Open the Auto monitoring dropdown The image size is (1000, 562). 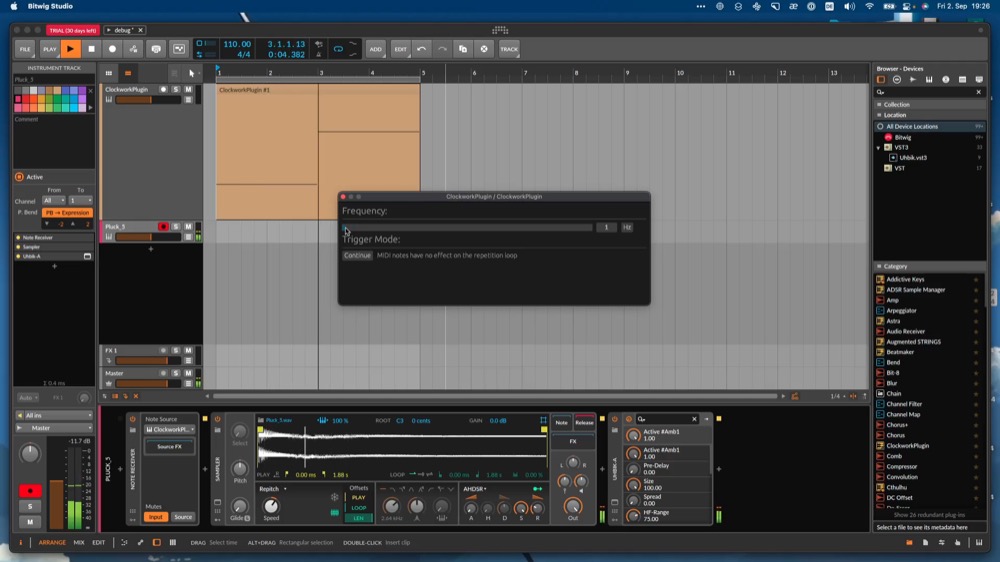(x=27, y=397)
